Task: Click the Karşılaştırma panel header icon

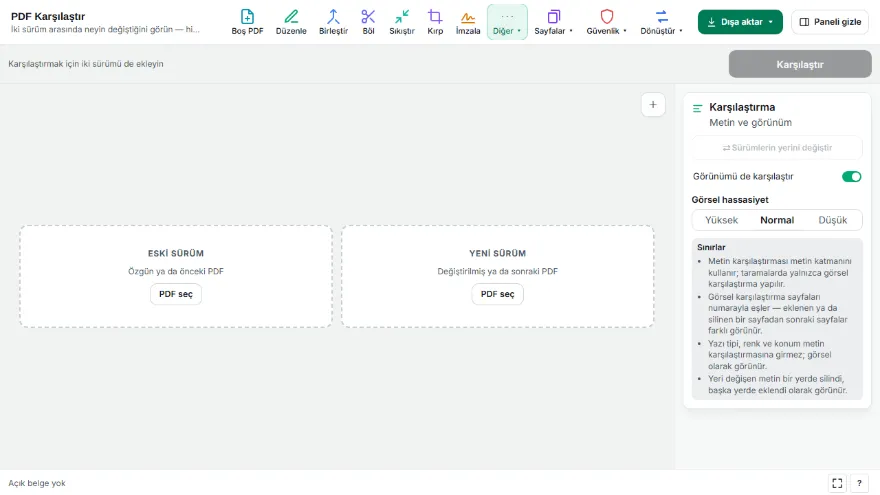Action: [x=698, y=108]
